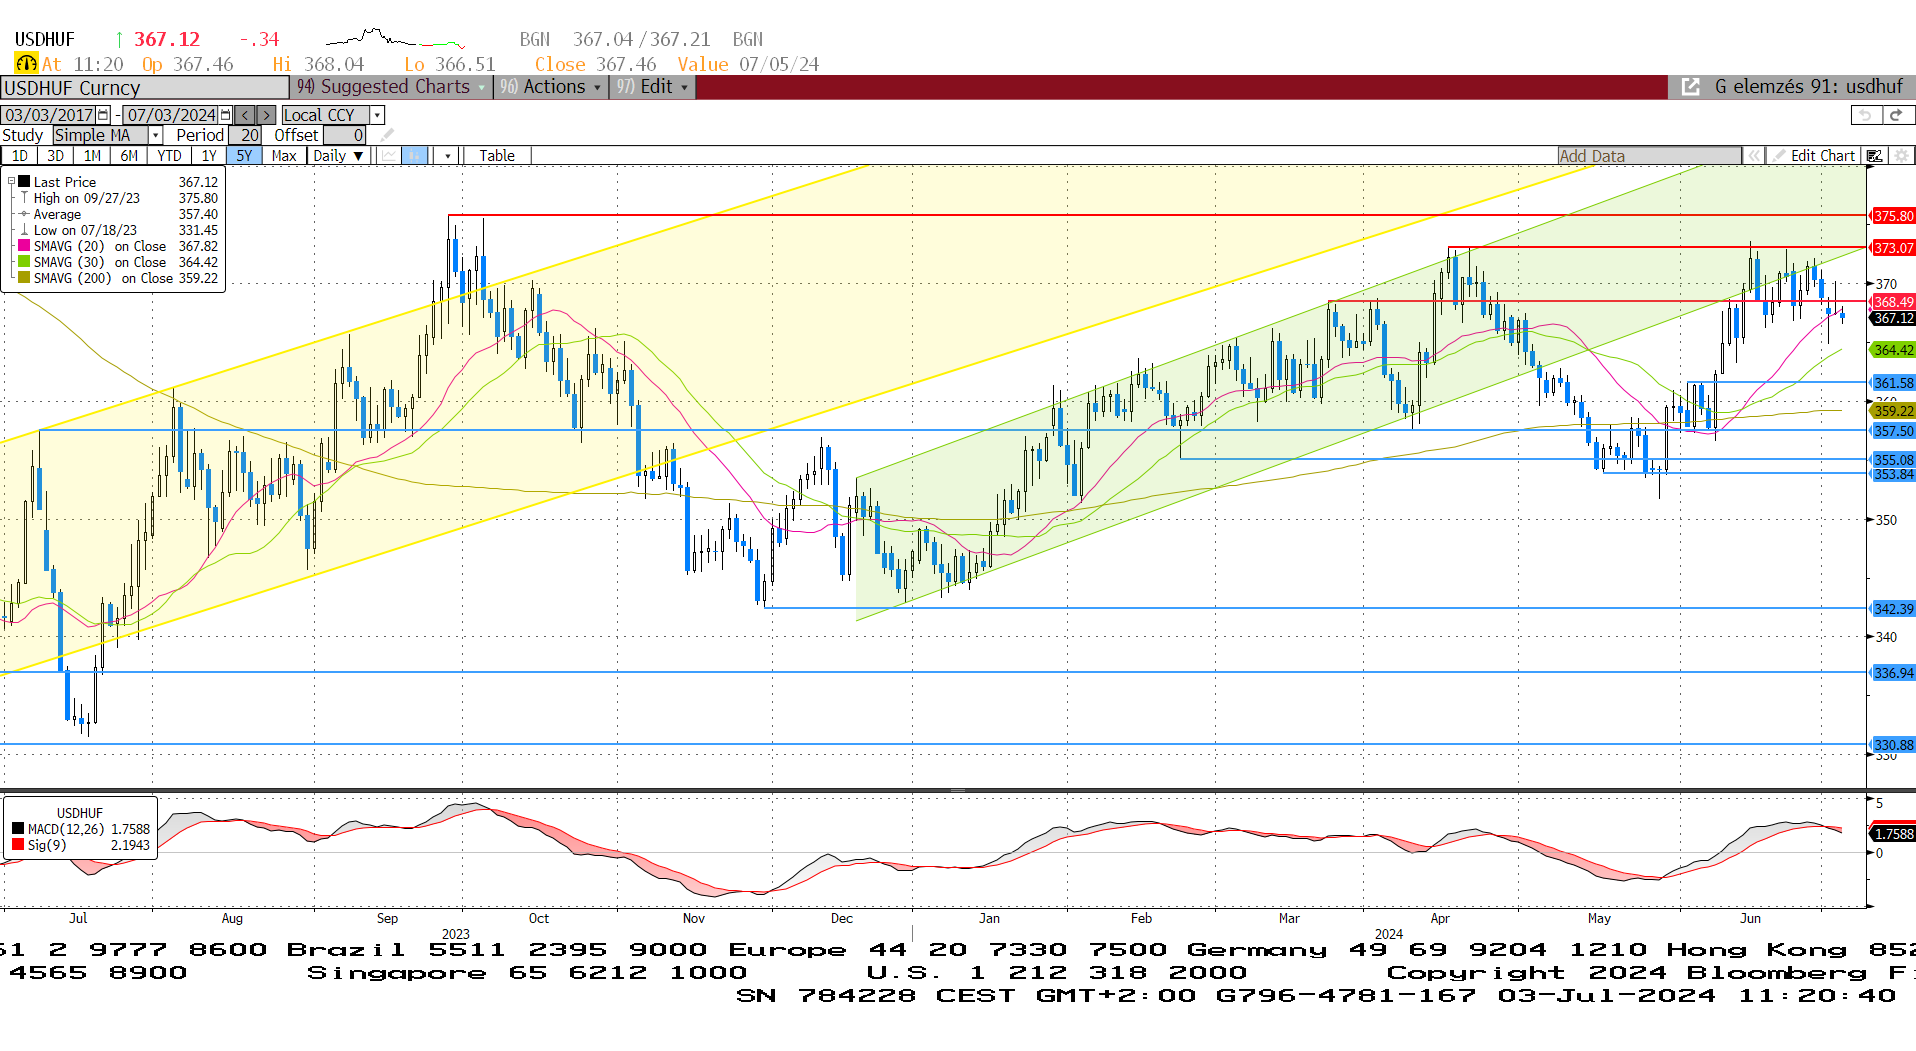The image size is (1916, 1051).
Task: Click the SMAVG (200) olive color swatch
Action: (24, 278)
